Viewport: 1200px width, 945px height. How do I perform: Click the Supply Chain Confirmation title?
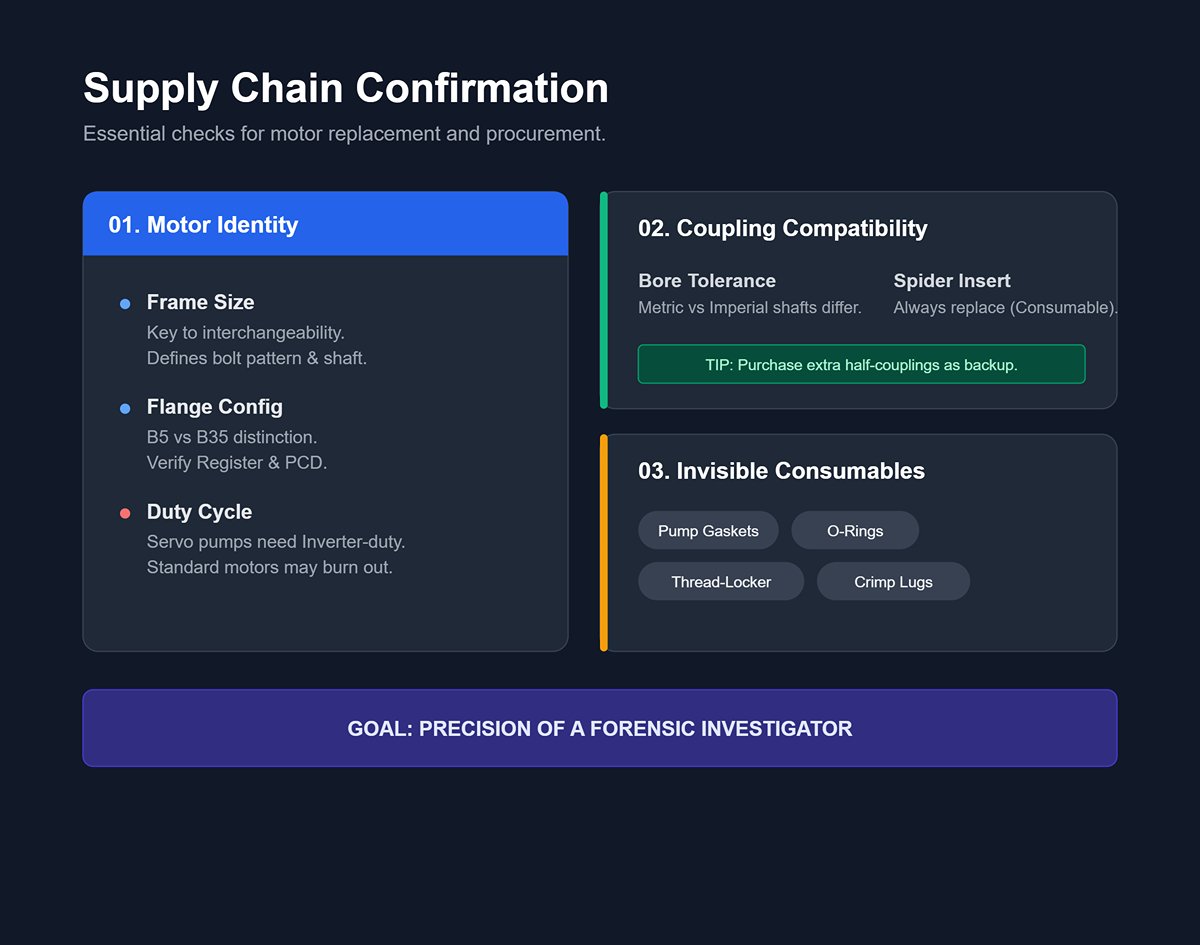tap(345, 88)
